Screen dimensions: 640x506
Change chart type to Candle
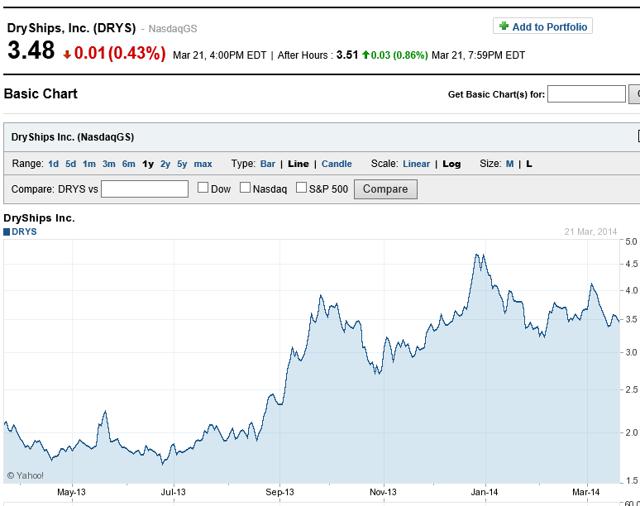tap(337, 164)
